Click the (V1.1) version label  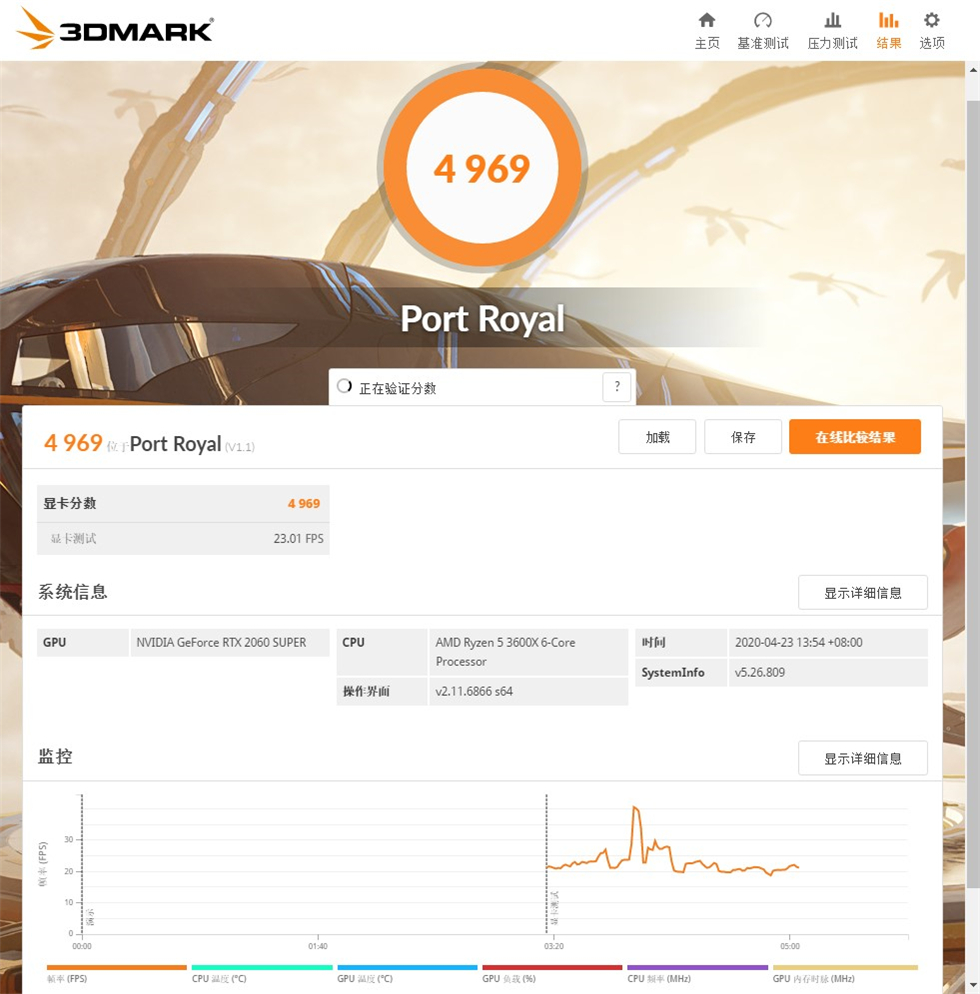[240, 447]
